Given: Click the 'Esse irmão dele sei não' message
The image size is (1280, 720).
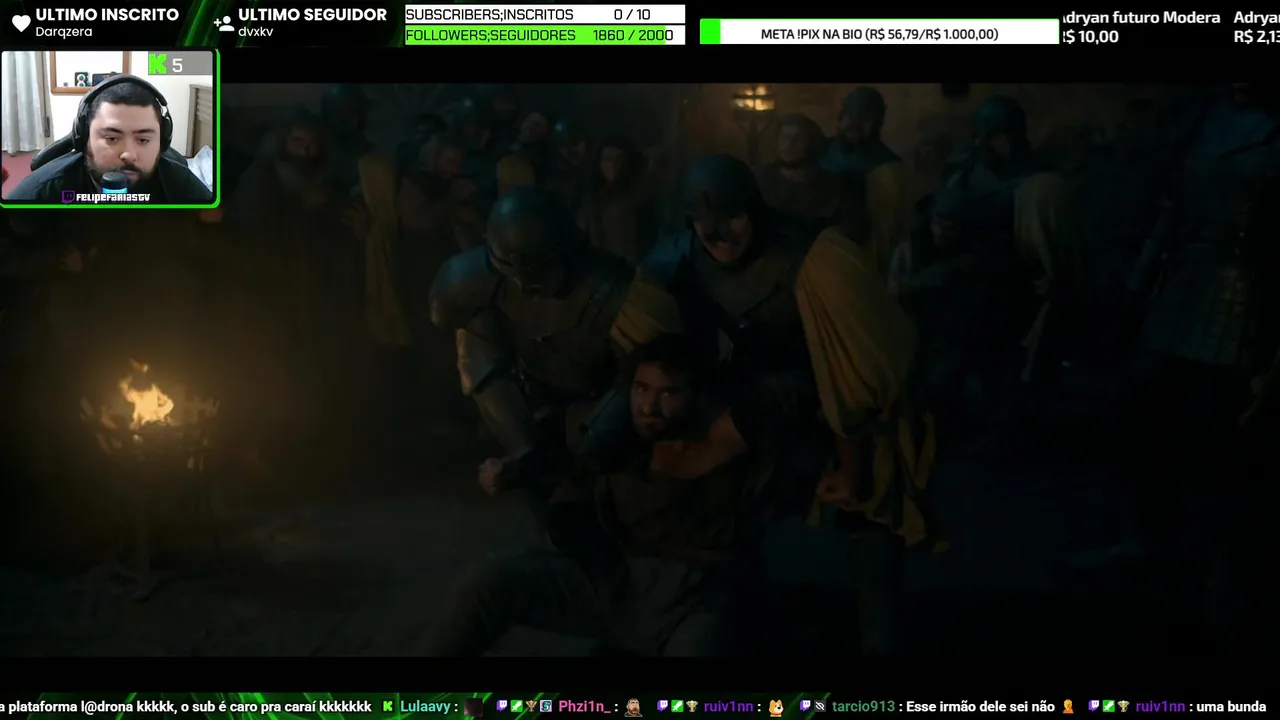Looking at the screenshot, I should [980, 706].
